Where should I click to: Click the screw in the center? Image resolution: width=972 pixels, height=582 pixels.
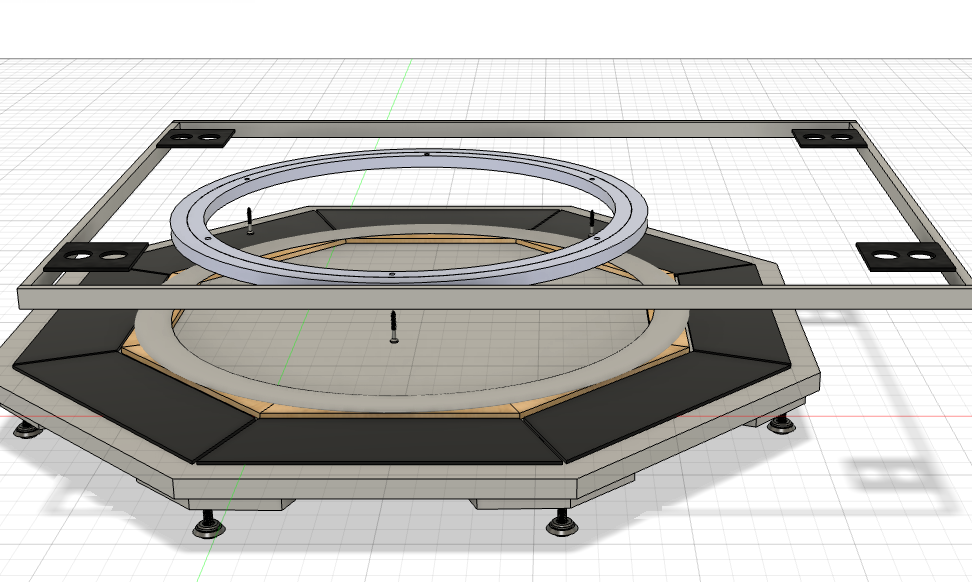tap(394, 327)
